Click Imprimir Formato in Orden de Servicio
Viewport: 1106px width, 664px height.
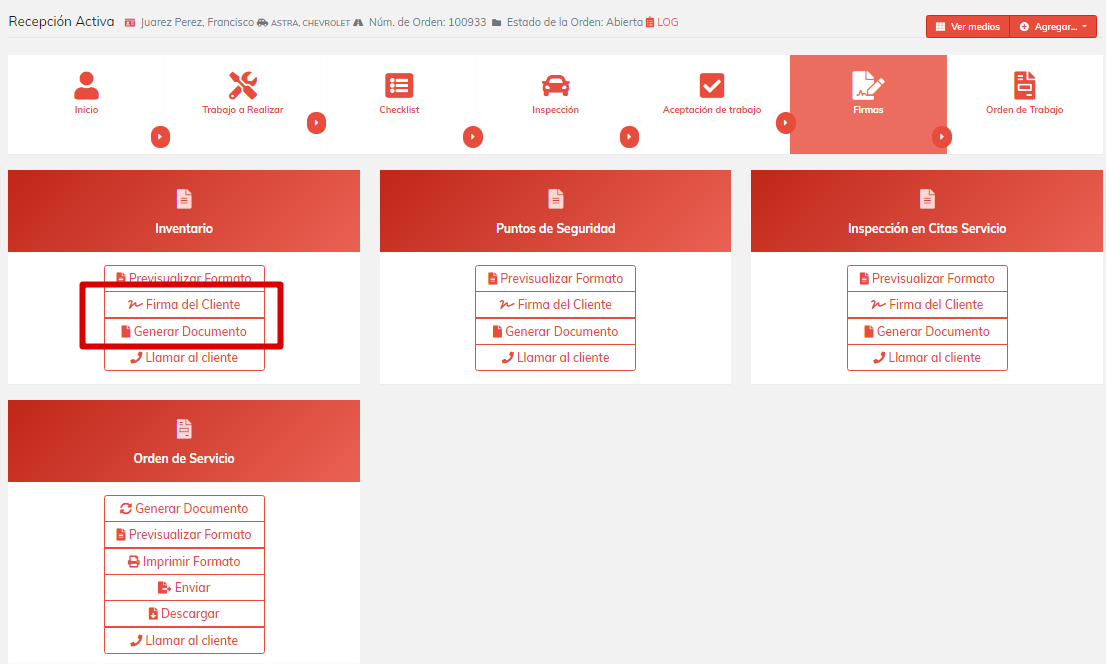184,562
